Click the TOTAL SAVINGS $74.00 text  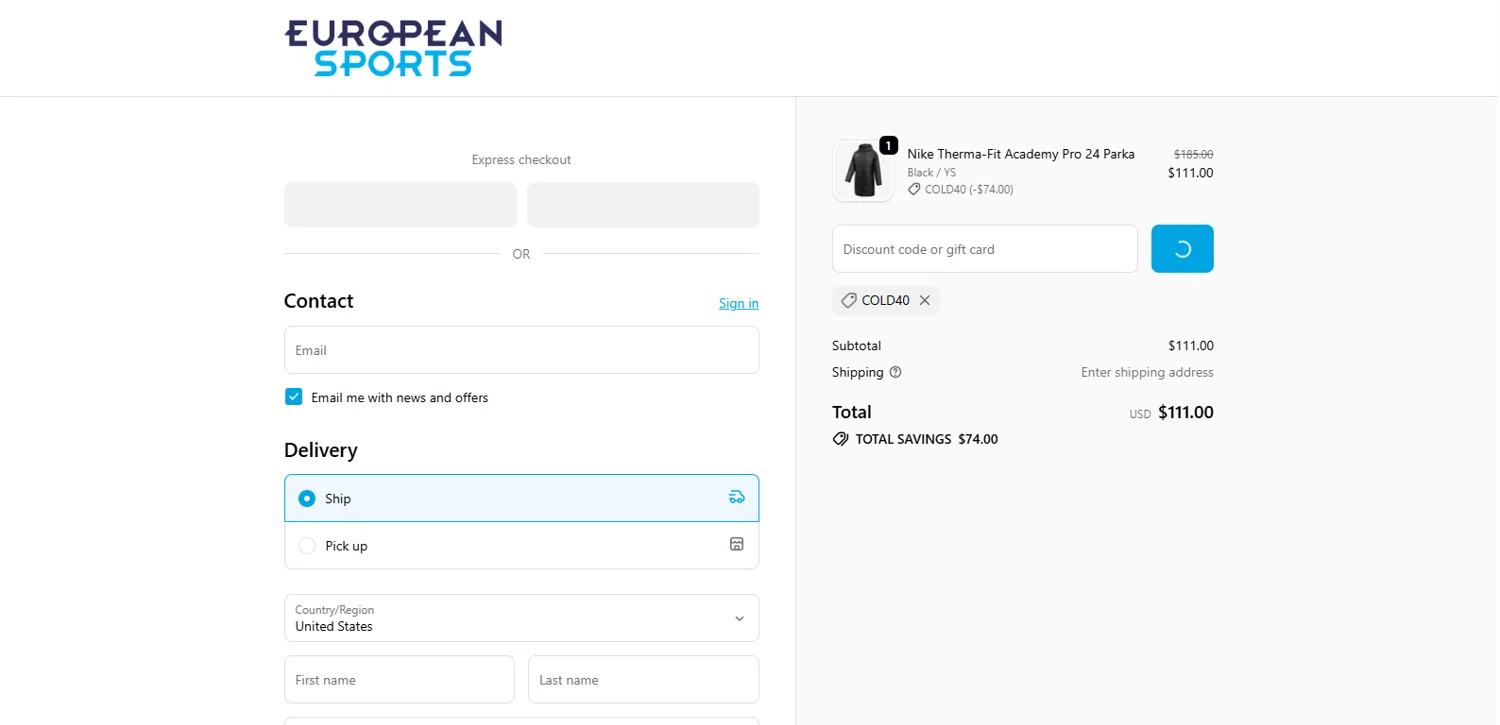[x=927, y=439]
